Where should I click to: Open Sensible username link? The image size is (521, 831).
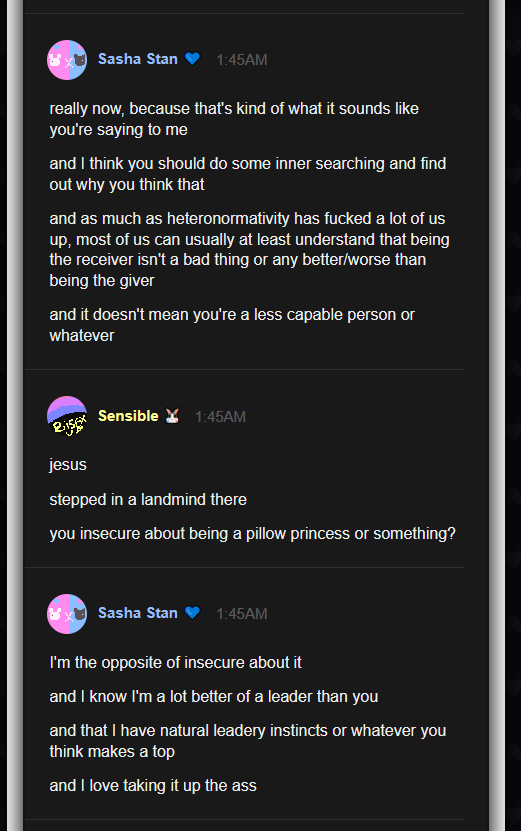pos(128,416)
